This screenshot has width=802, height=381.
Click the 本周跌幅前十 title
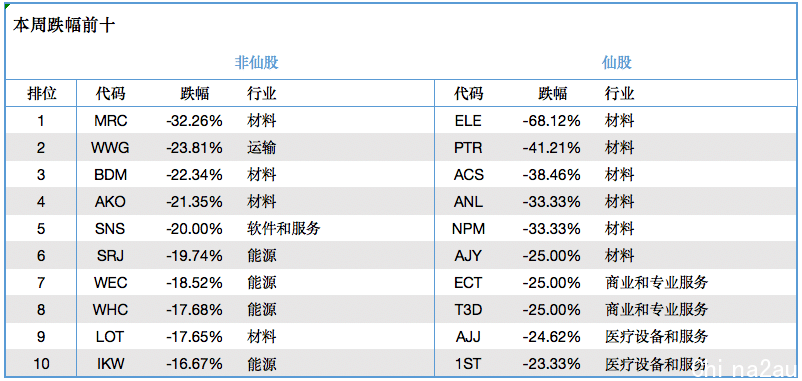[64, 26]
